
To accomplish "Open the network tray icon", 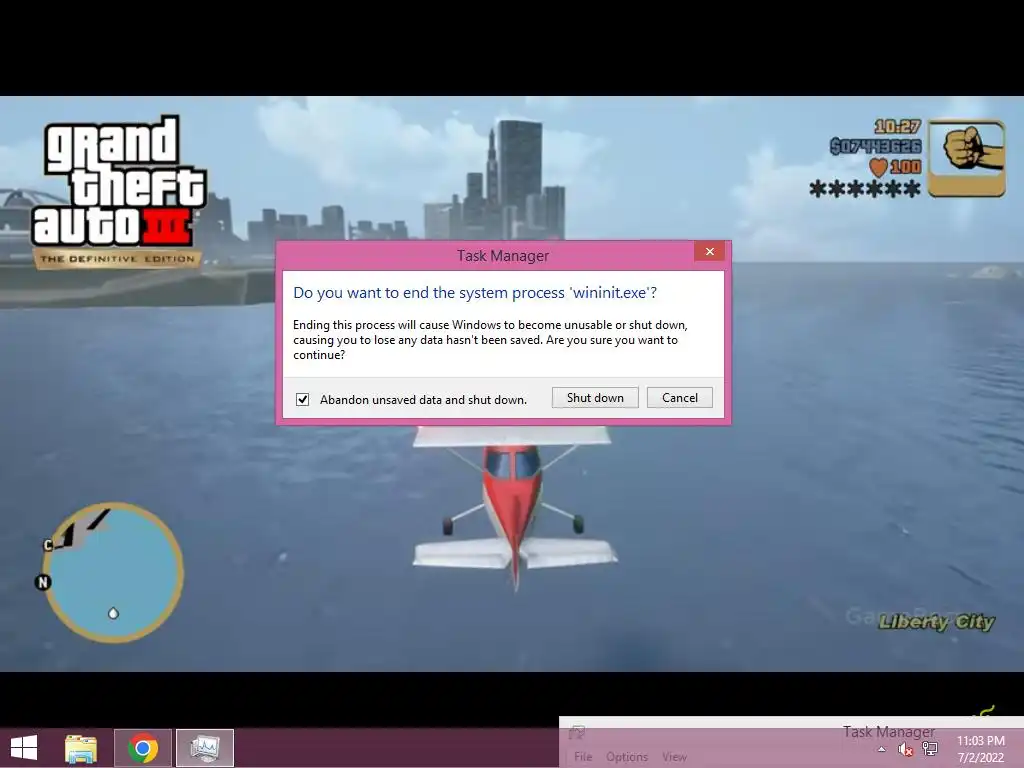I will coord(930,749).
